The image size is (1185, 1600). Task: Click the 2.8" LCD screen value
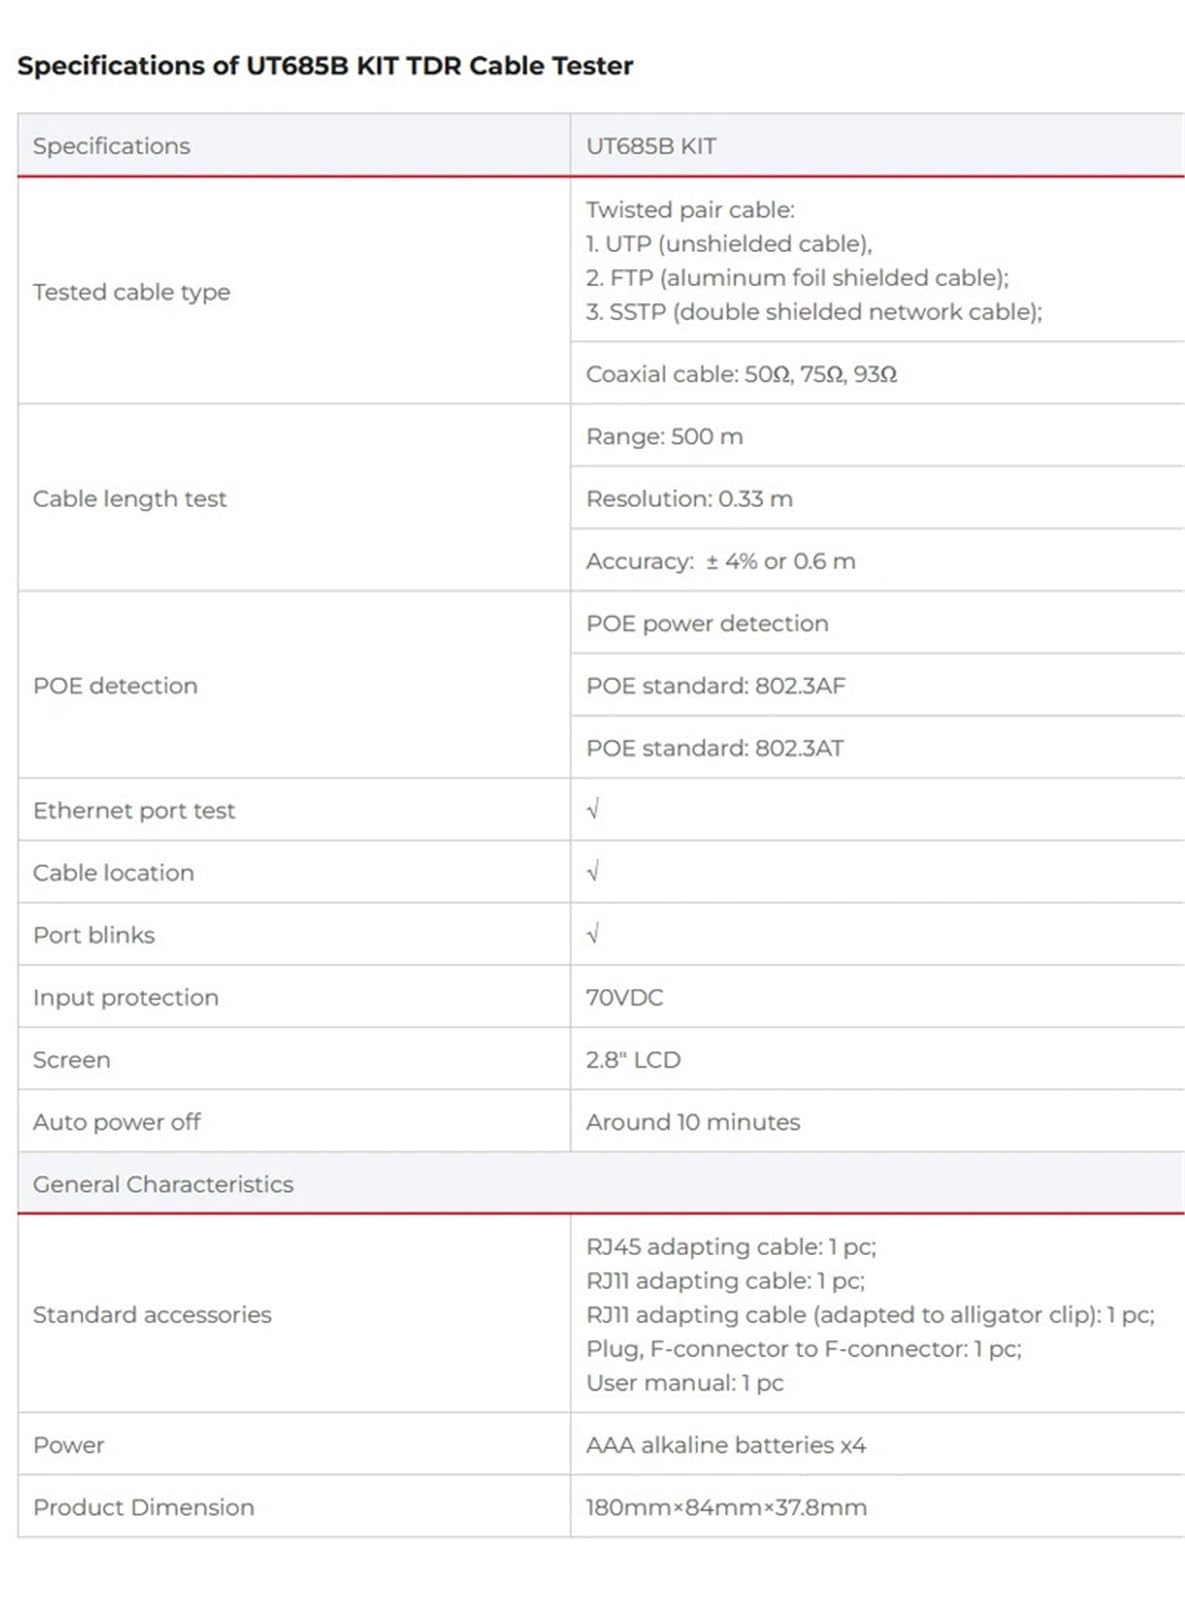click(633, 1059)
